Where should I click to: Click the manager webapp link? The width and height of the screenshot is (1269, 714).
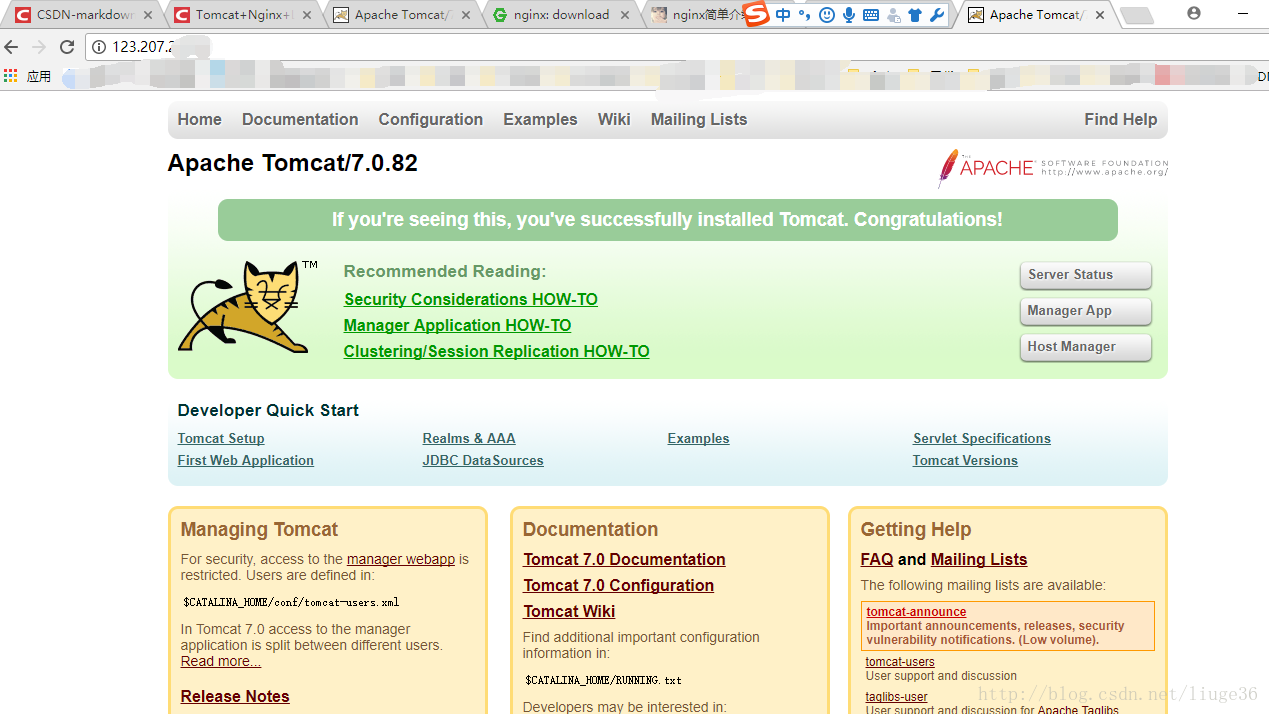coord(401,559)
